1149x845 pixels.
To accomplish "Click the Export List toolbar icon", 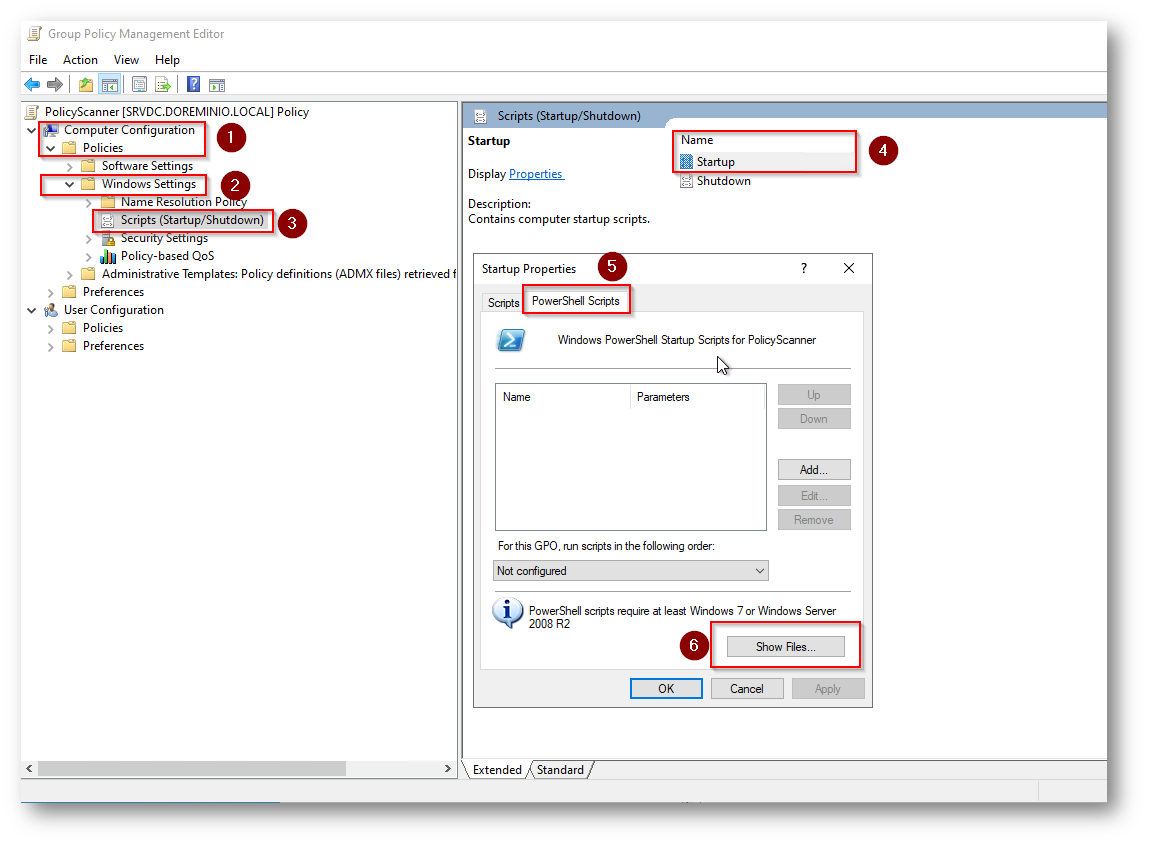I will pyautogui.click(x=163, y=85).
